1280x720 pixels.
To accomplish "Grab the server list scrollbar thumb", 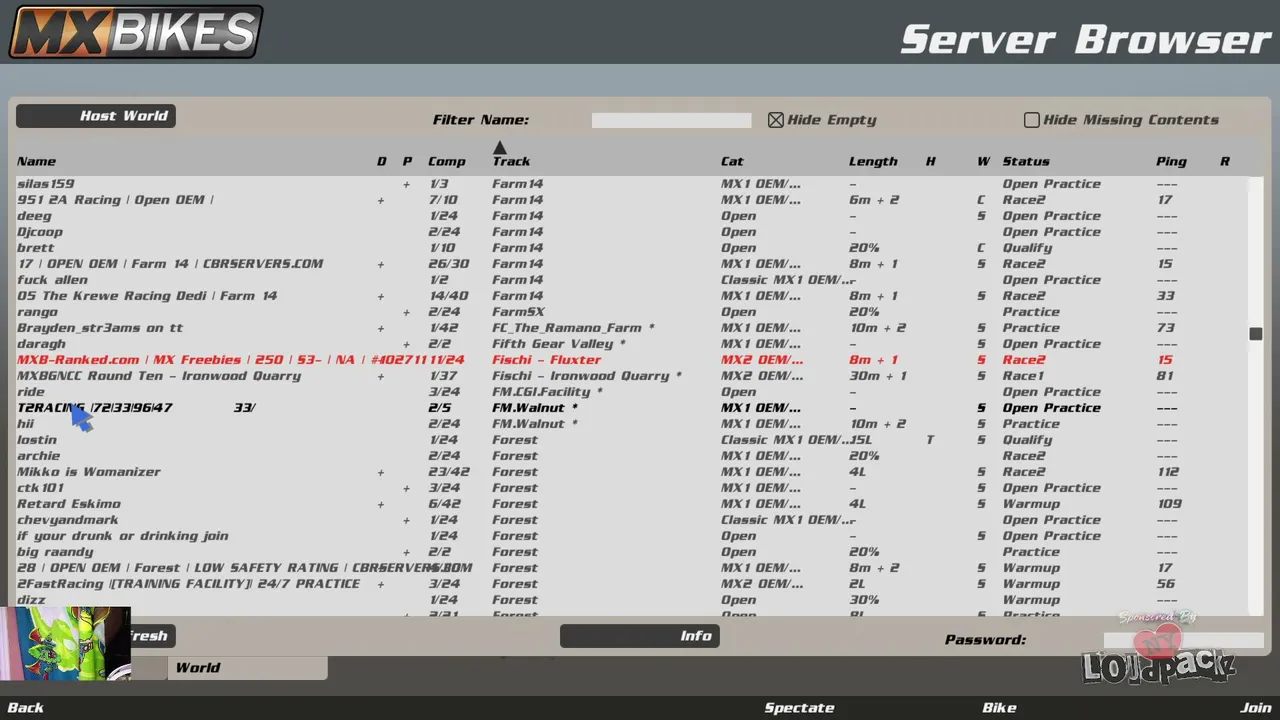I will (1256, 334).
